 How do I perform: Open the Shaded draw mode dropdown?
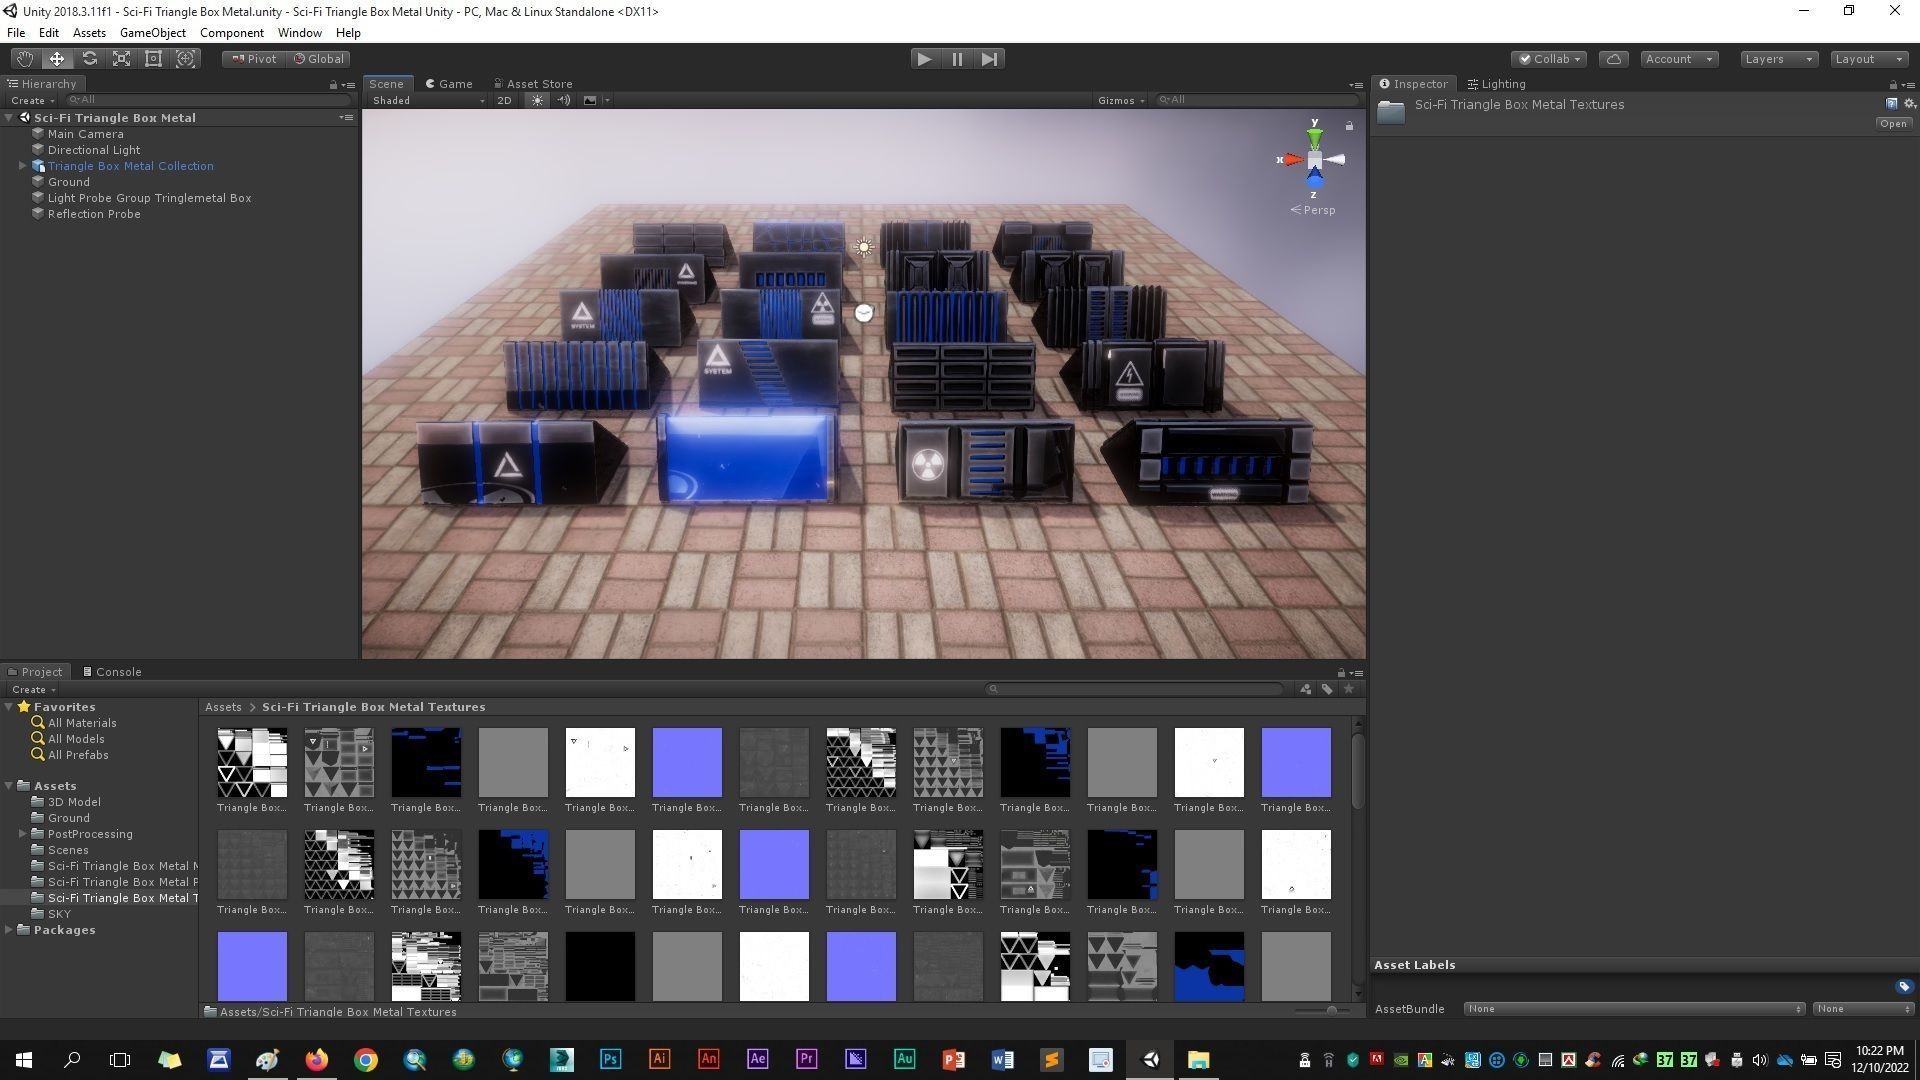(427, 100)
